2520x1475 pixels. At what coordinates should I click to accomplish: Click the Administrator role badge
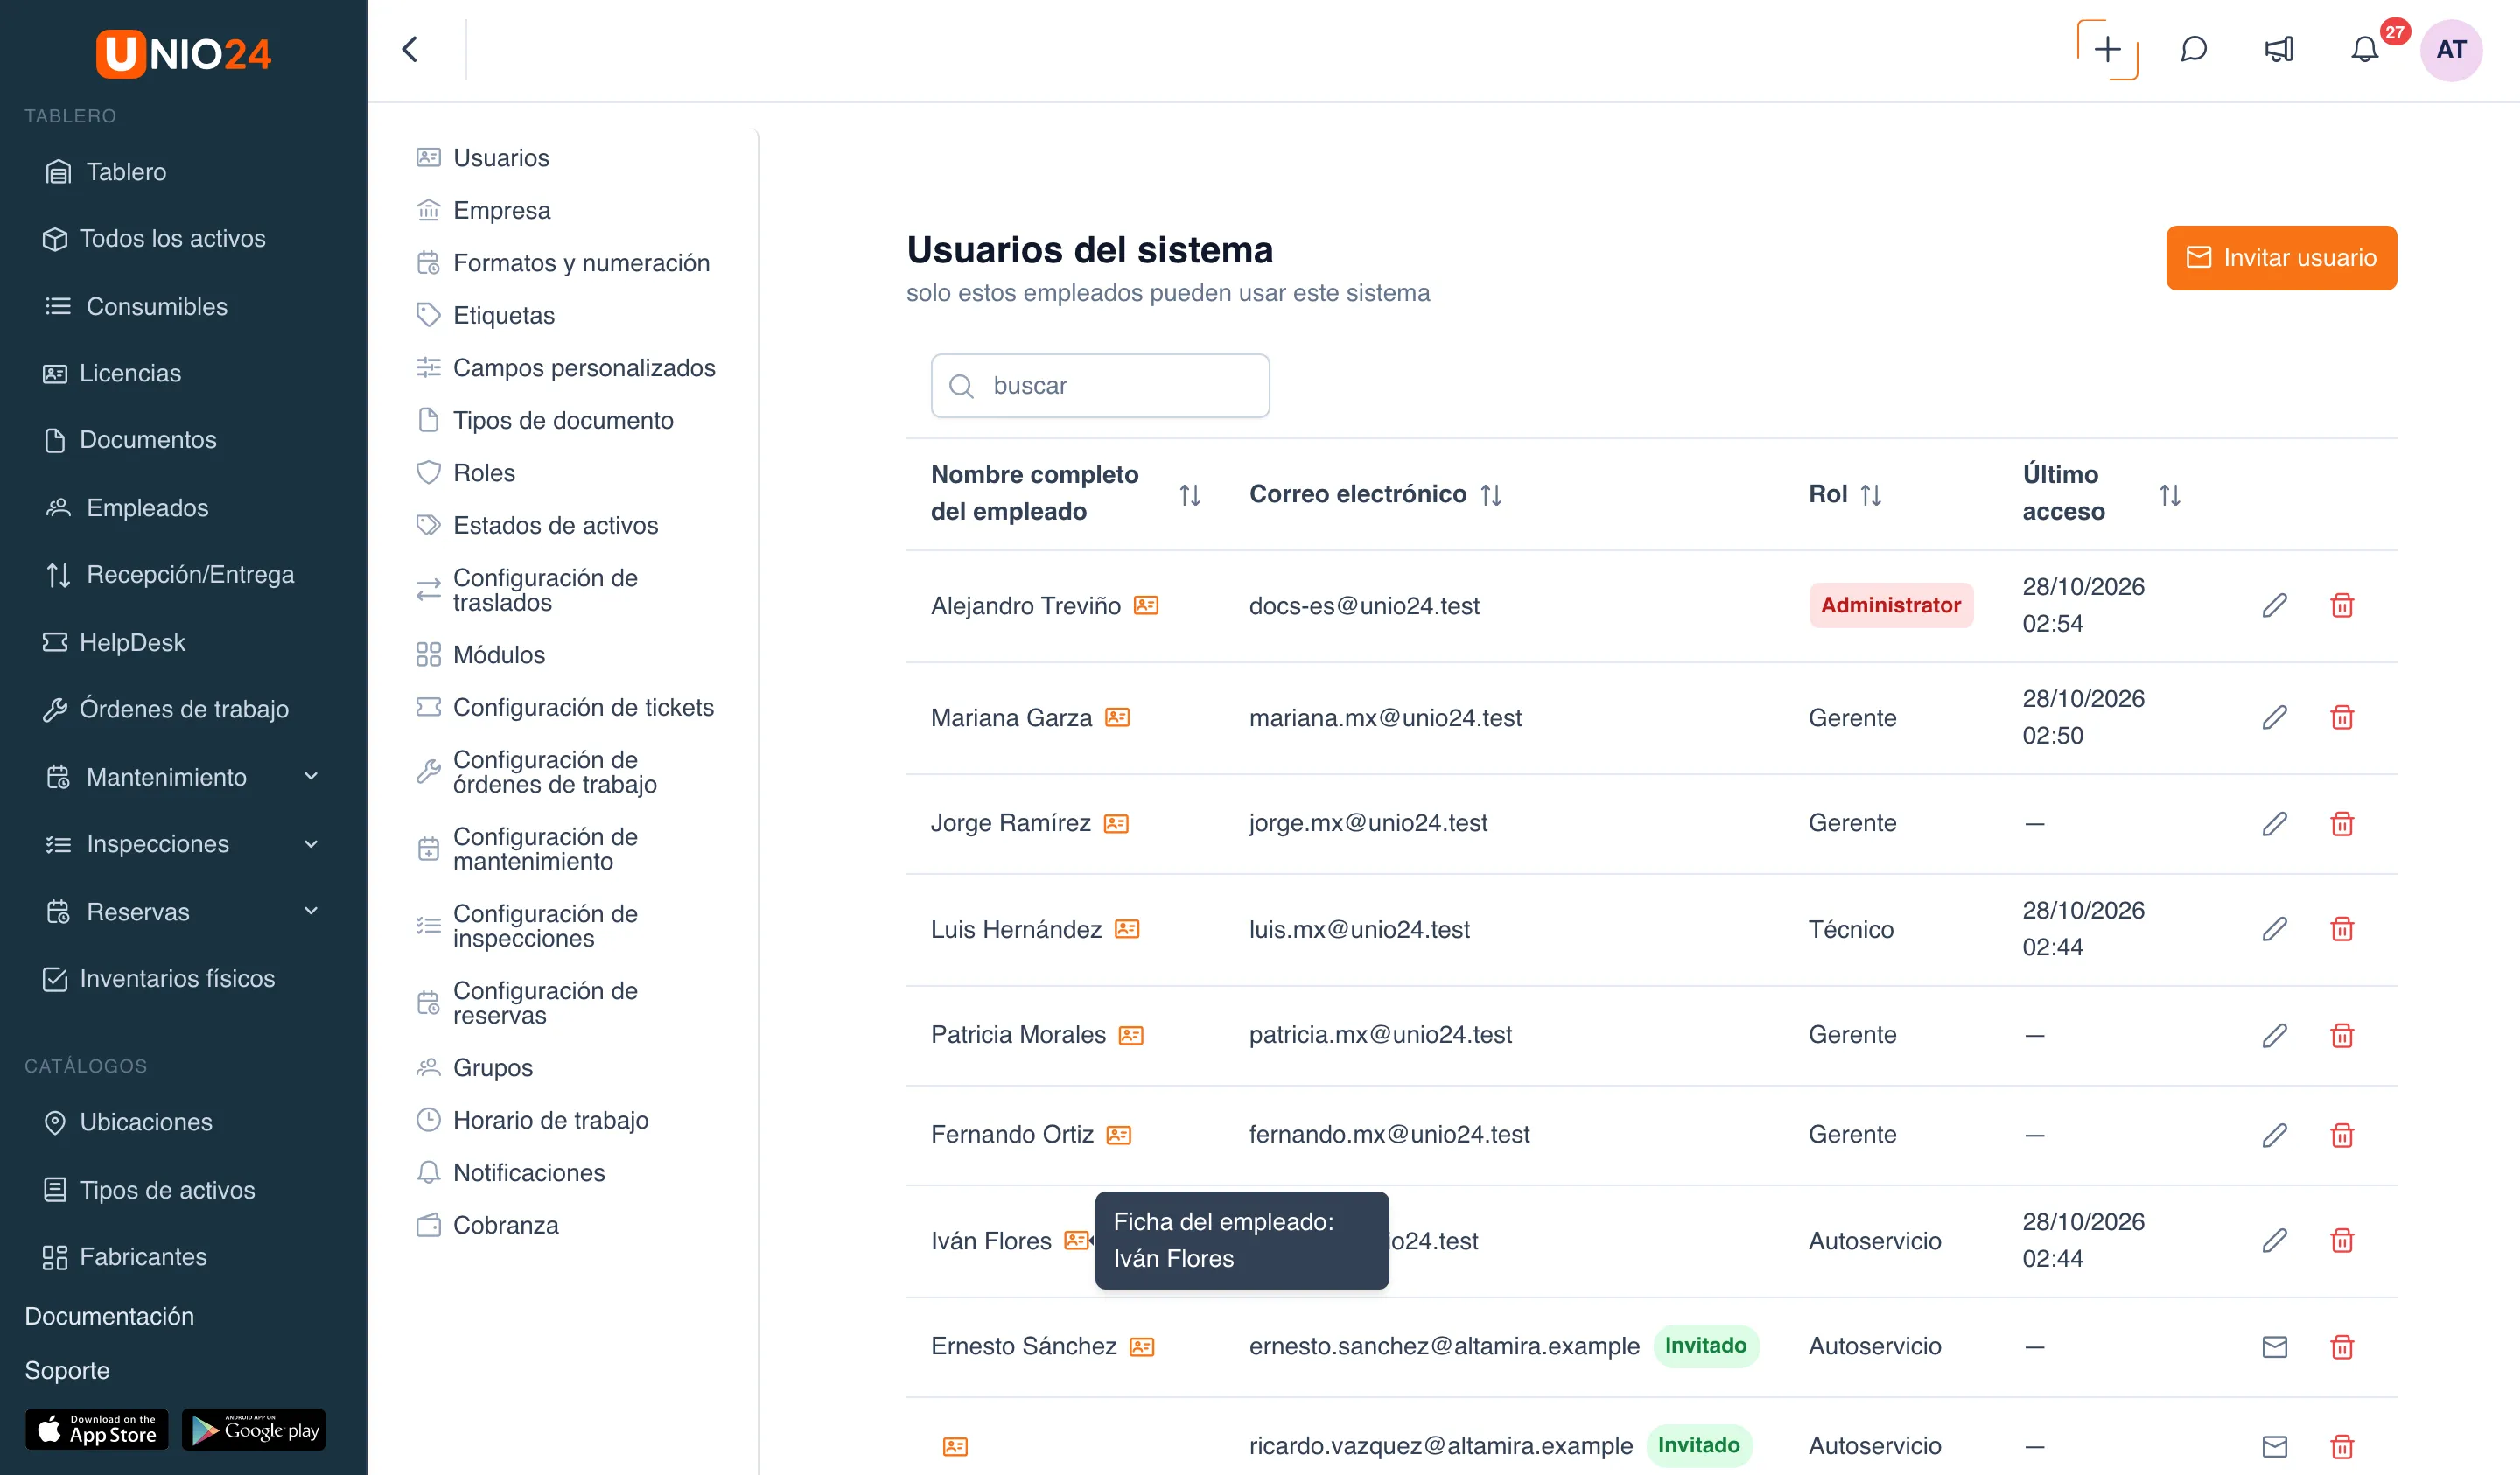coord(1890,605)
